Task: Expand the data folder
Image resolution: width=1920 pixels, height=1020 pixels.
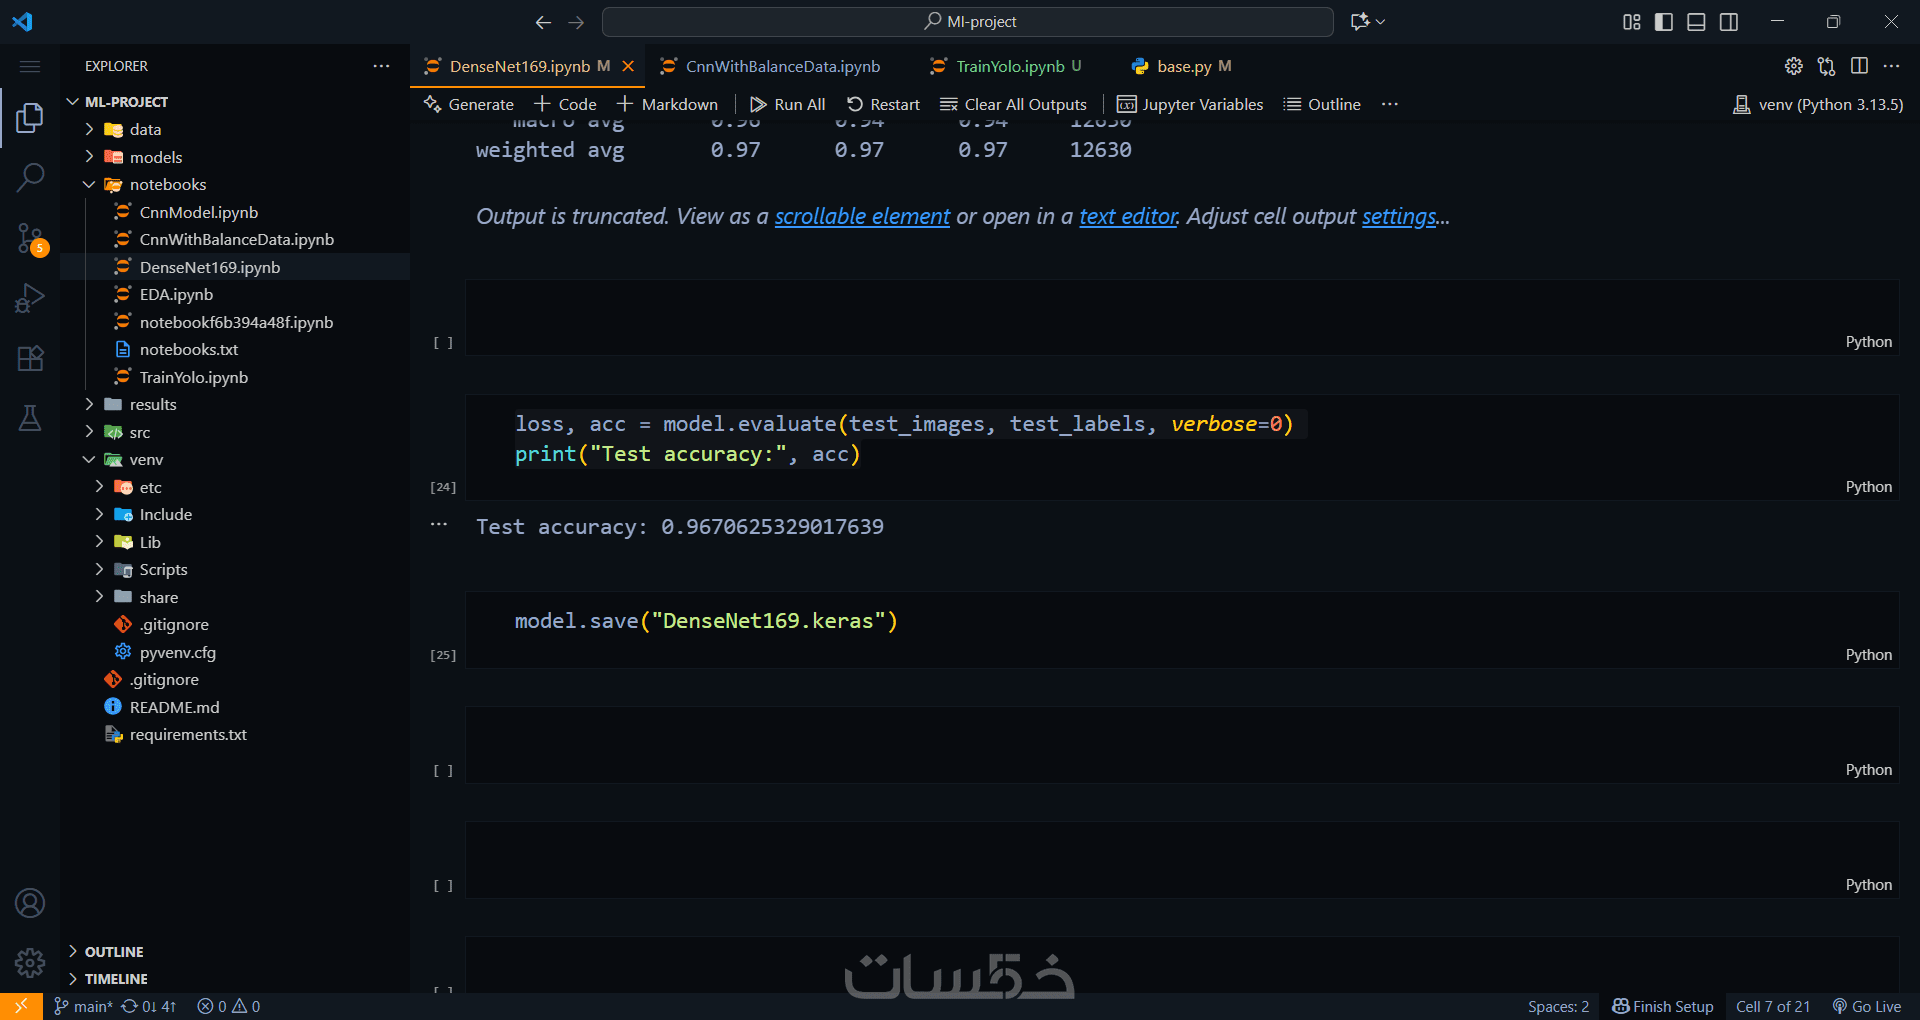Action: [145, 129]
